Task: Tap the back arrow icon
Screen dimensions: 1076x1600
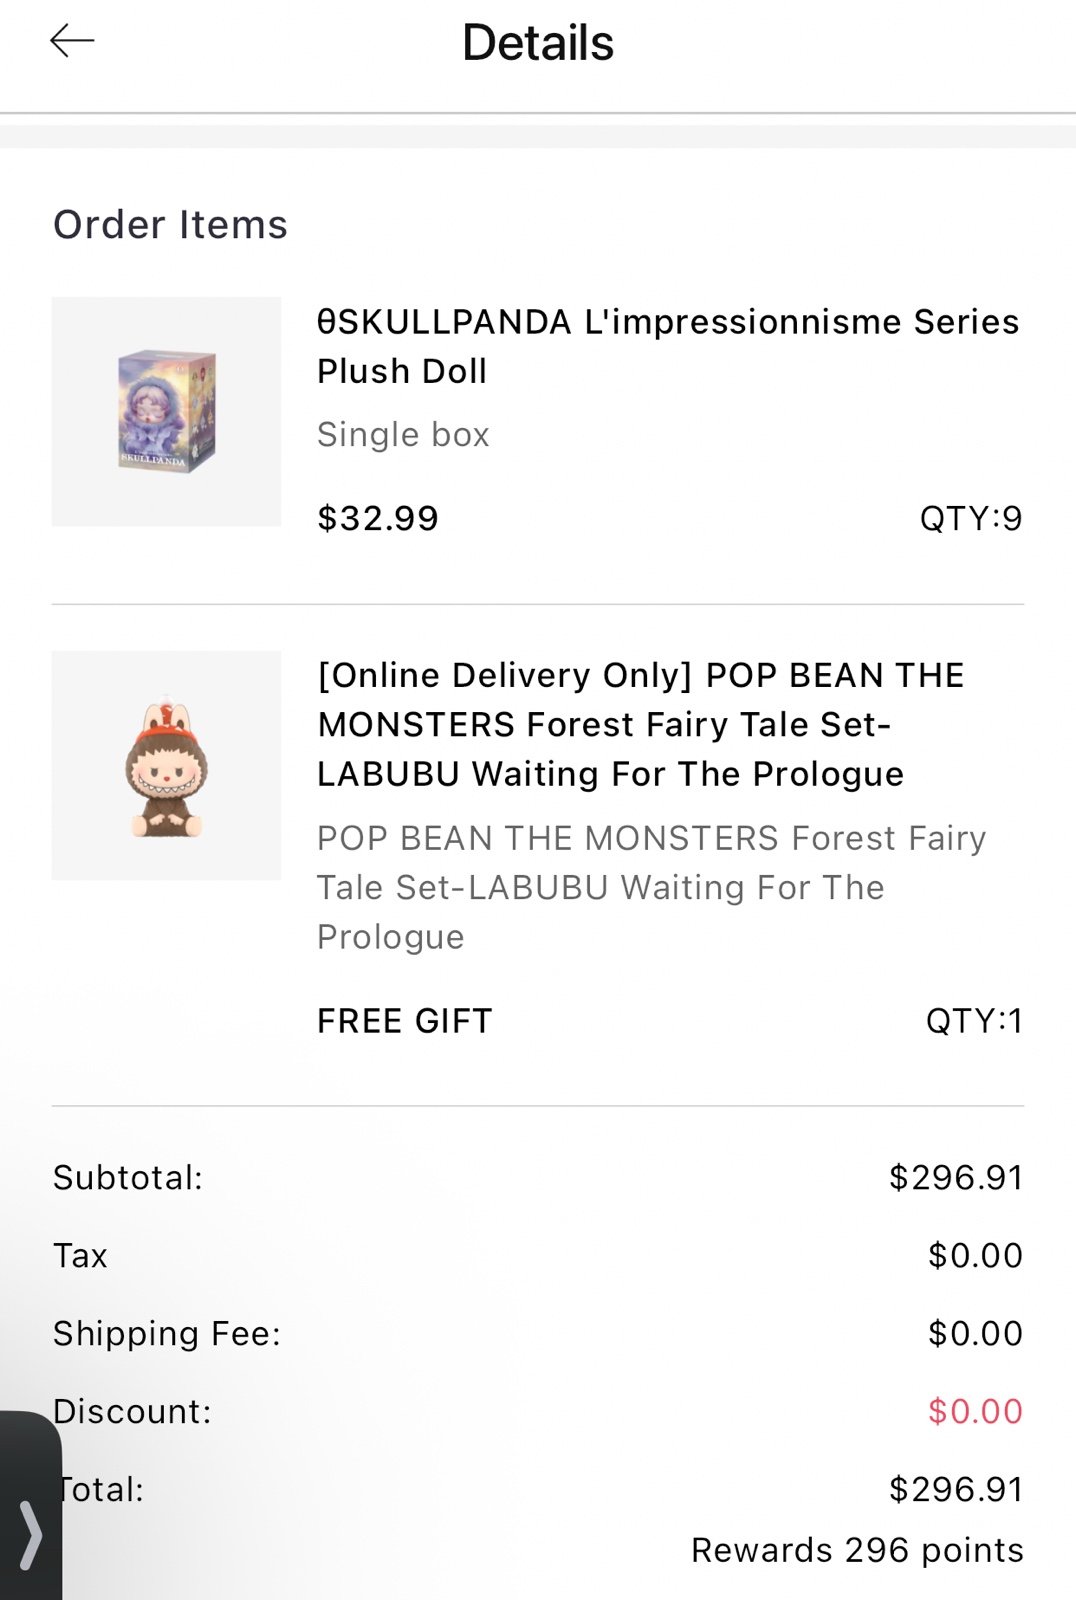Action: tap(72, 41)
